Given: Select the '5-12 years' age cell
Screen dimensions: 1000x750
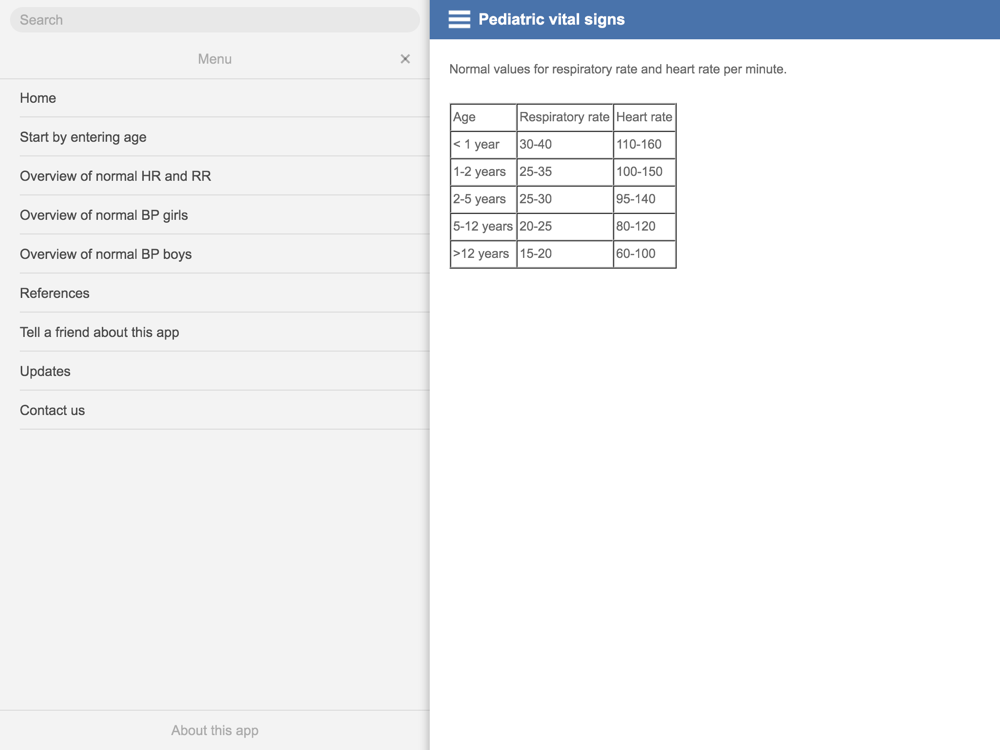Looking at the screenshot, I should pyautogui.click(x=483, y=226).
